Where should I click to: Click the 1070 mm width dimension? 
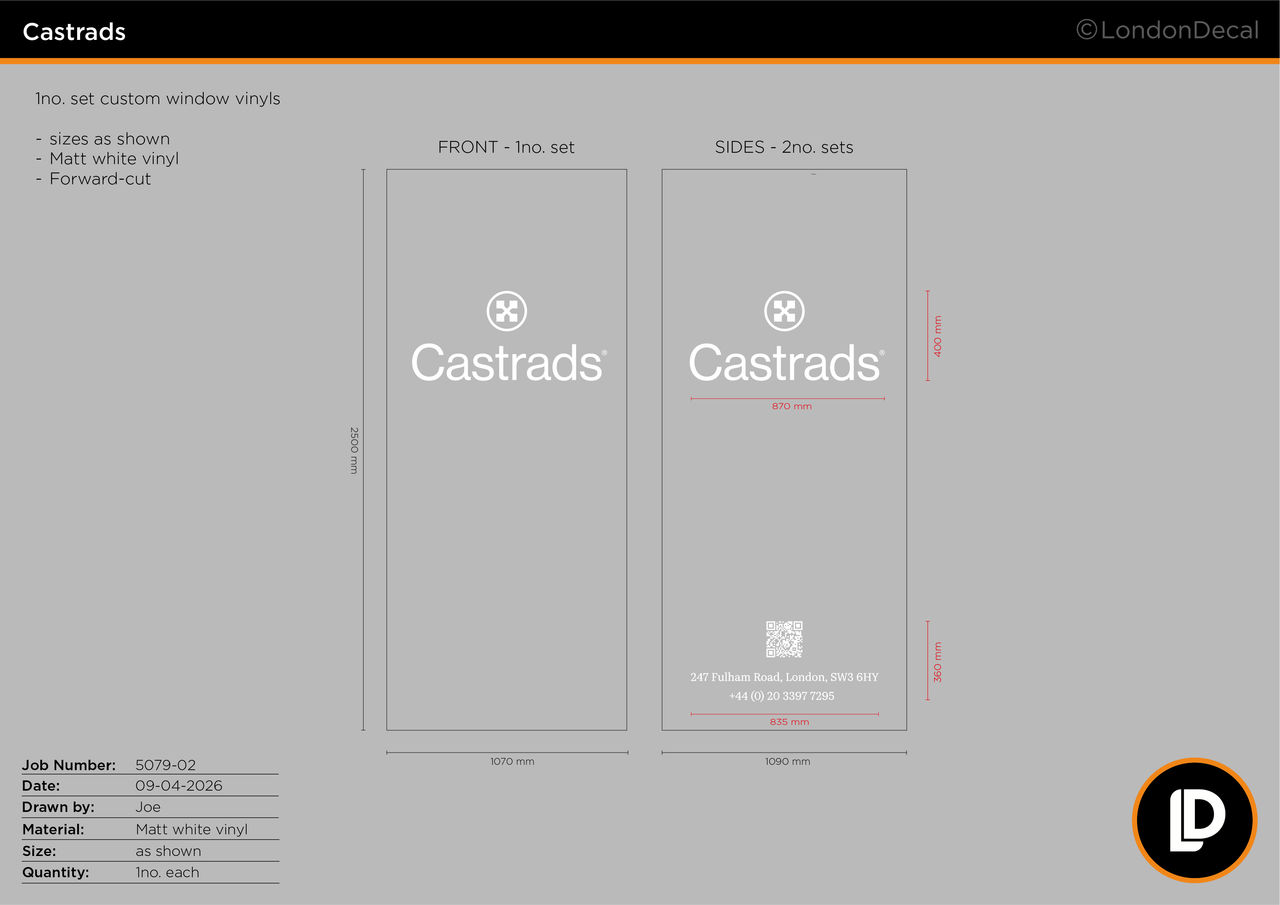coord(512,762)
